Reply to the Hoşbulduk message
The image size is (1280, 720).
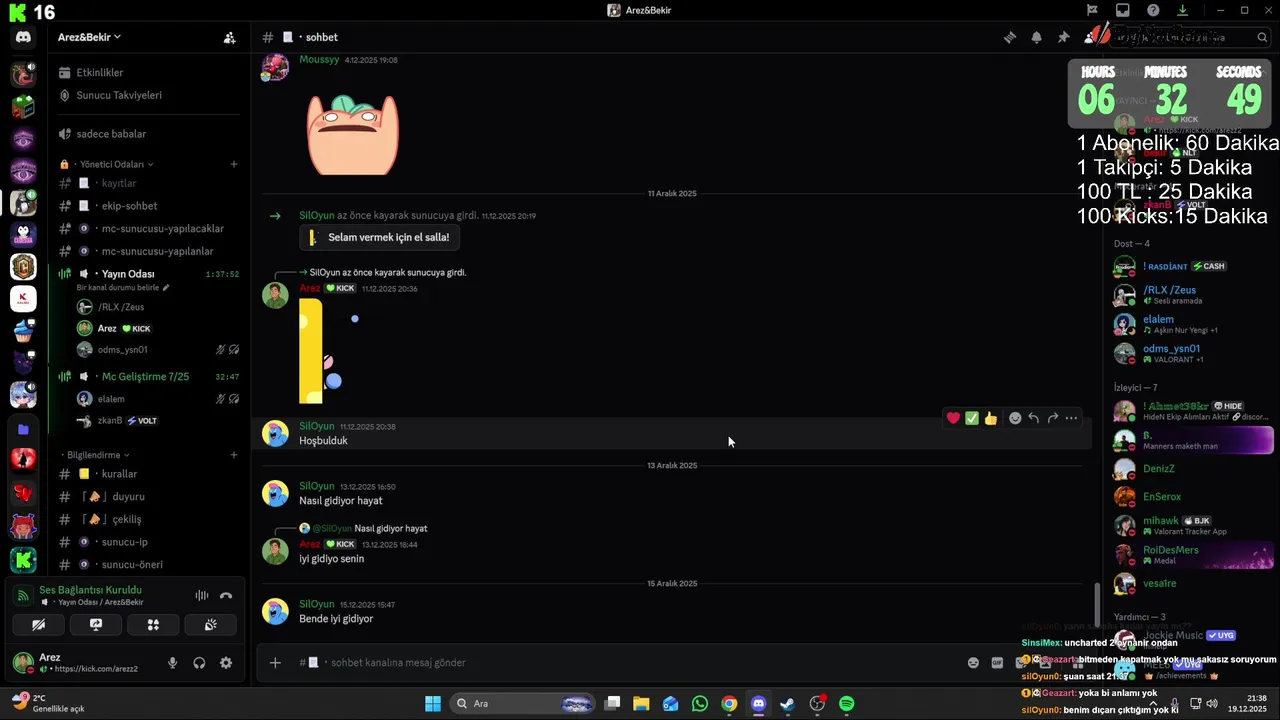1034,418
